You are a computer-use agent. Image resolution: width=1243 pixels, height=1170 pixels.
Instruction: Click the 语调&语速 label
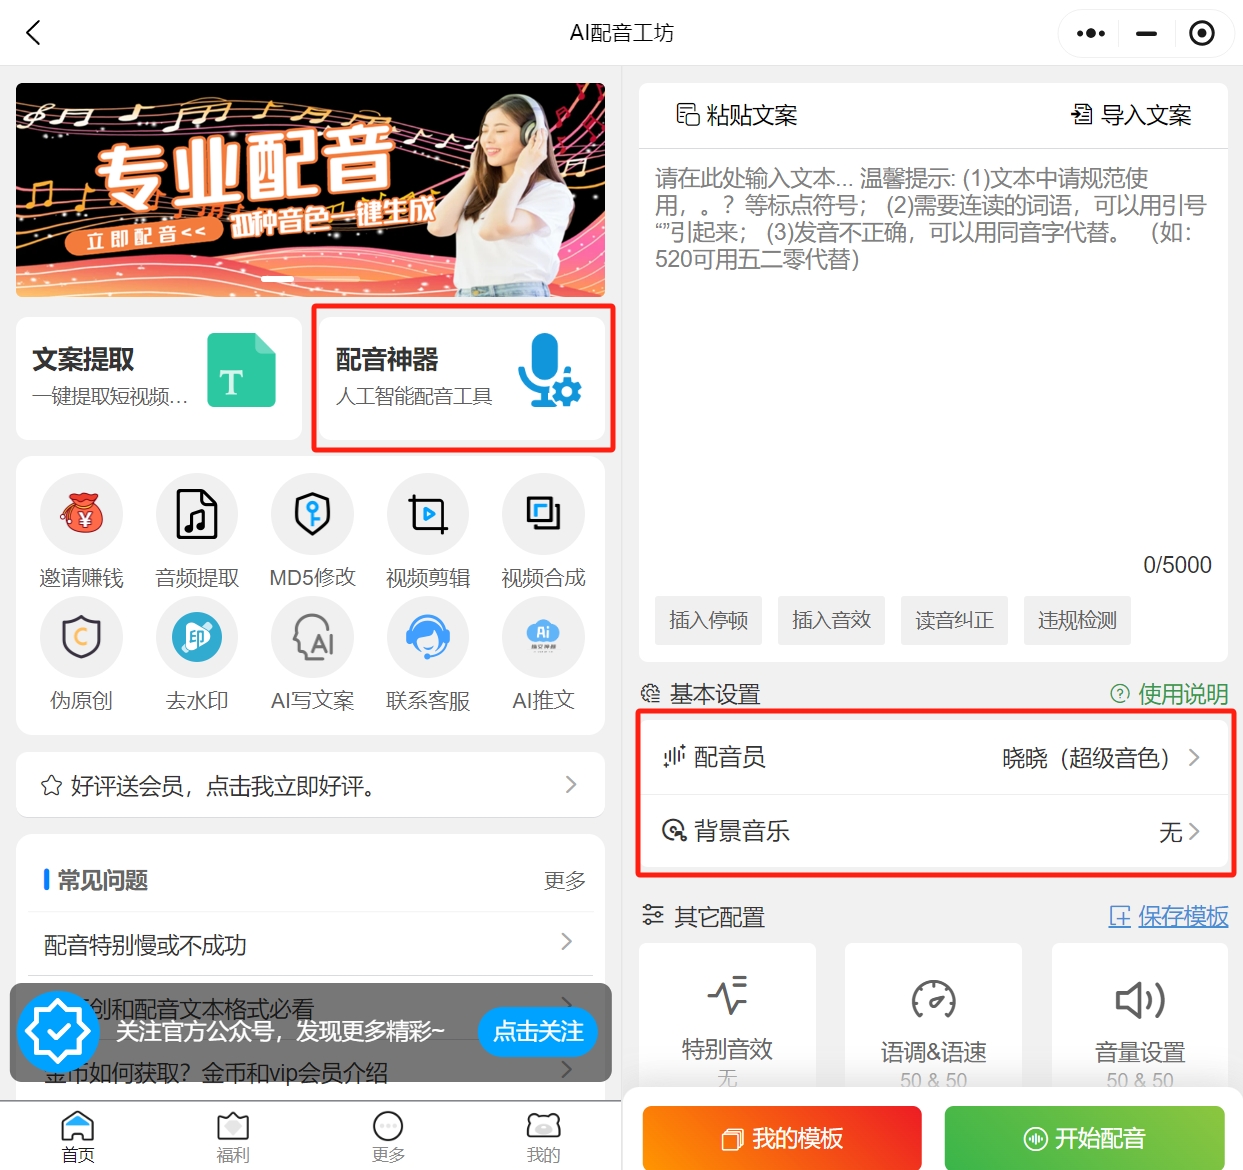tap(934, 1052)
